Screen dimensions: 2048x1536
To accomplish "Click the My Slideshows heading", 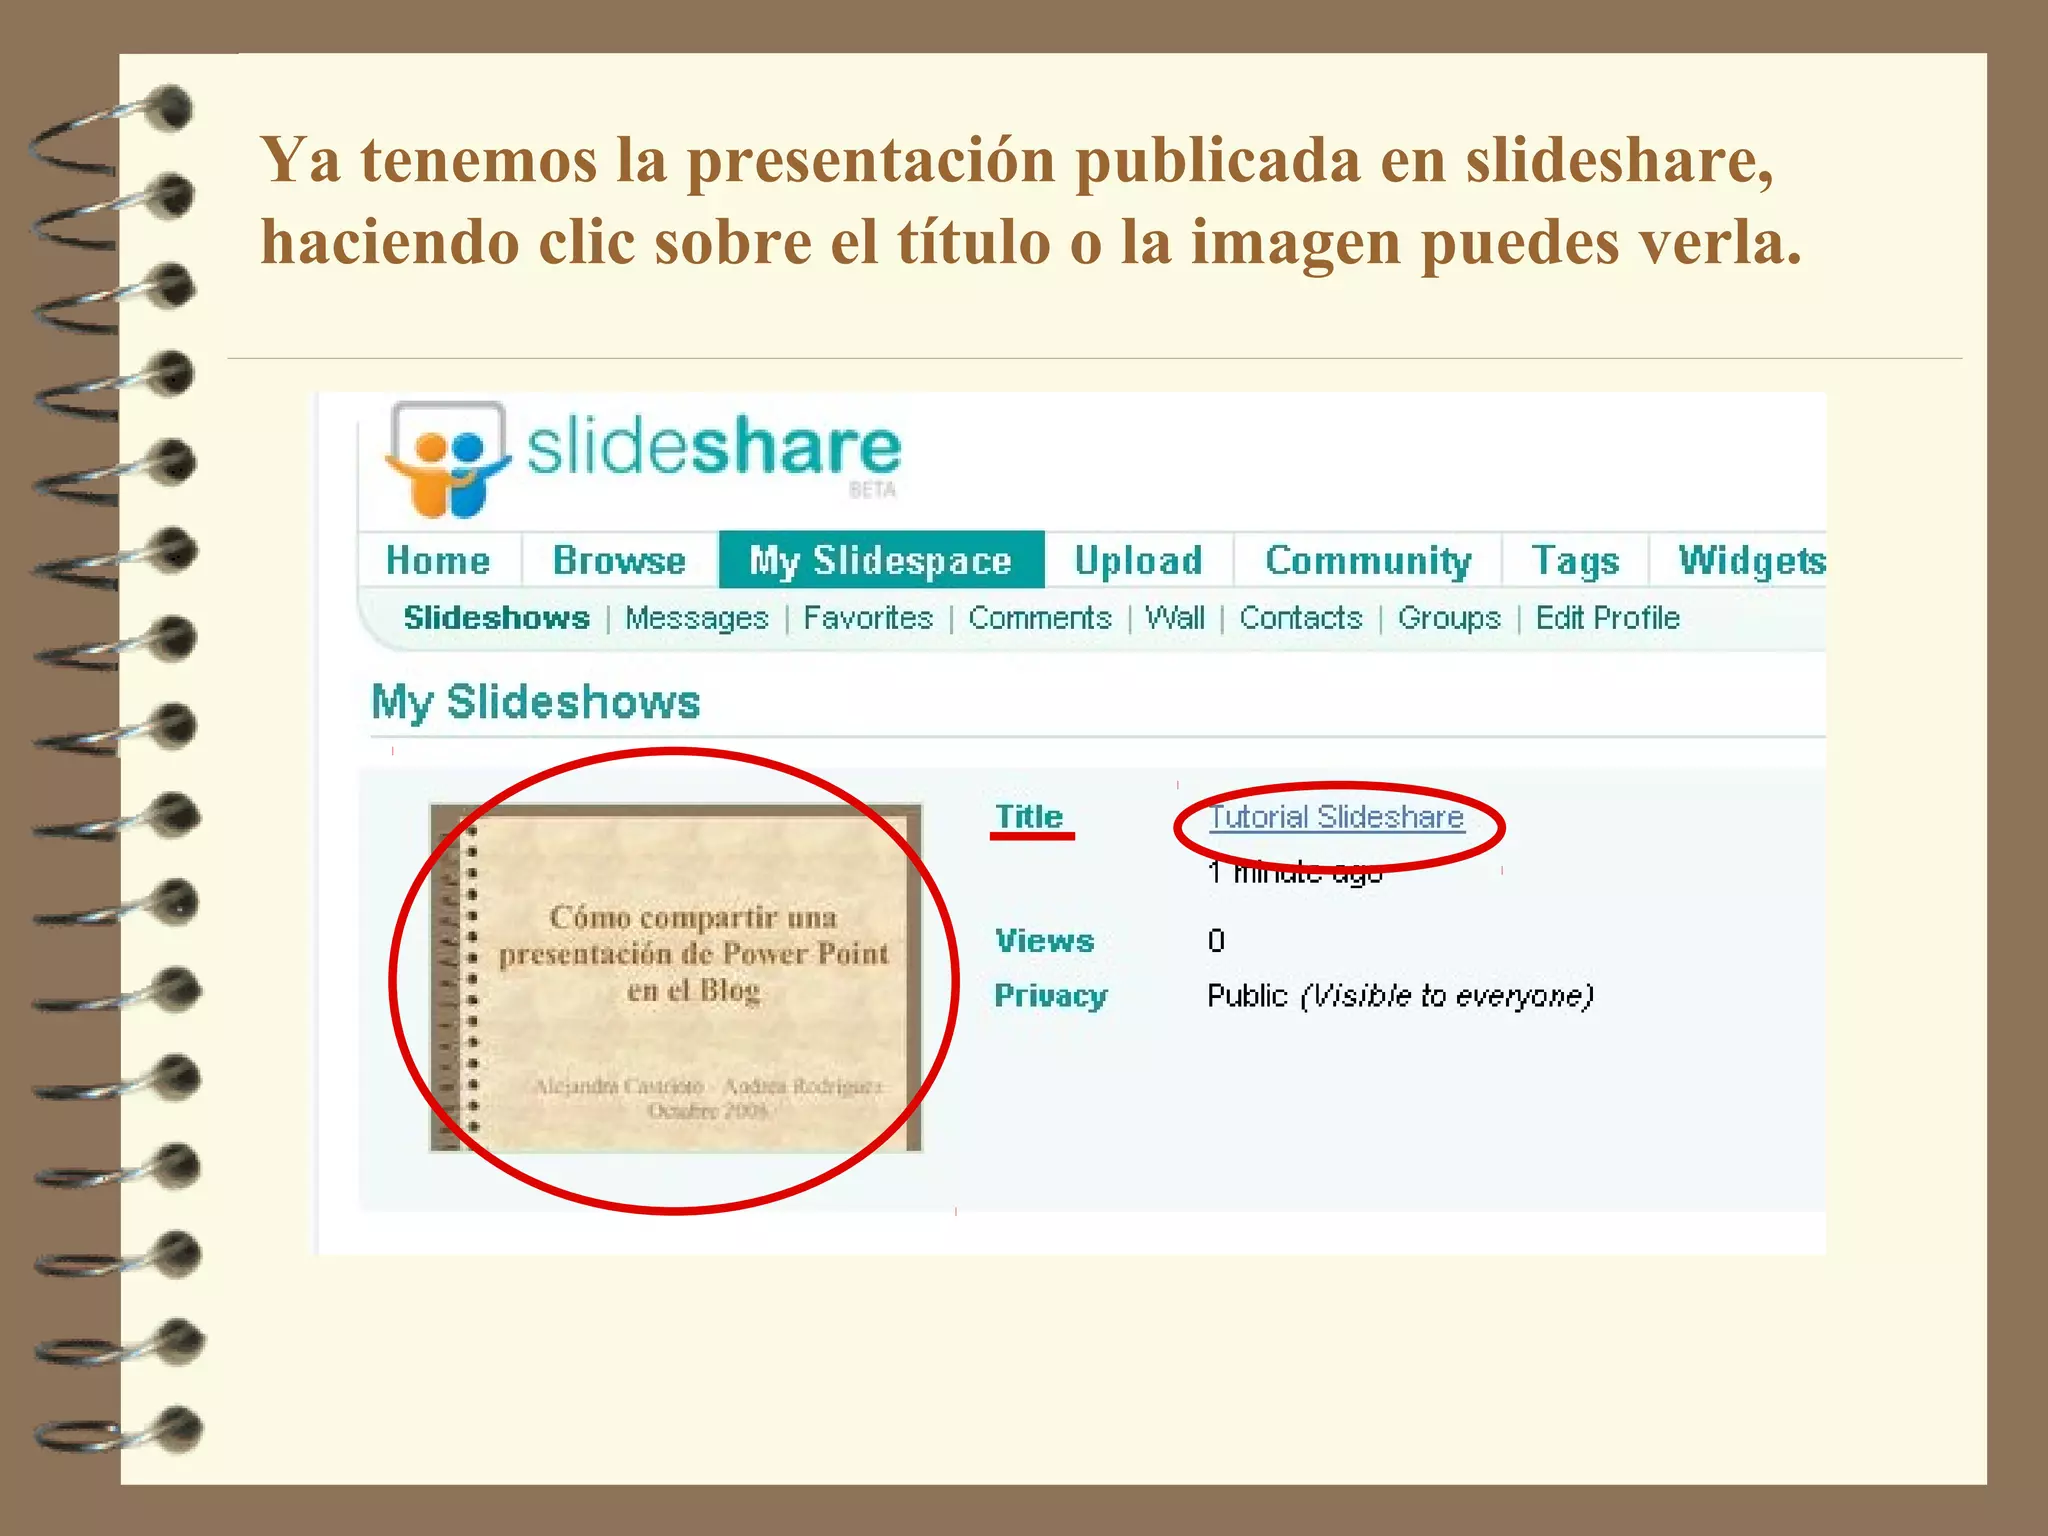I will click(x=536, y=702).
